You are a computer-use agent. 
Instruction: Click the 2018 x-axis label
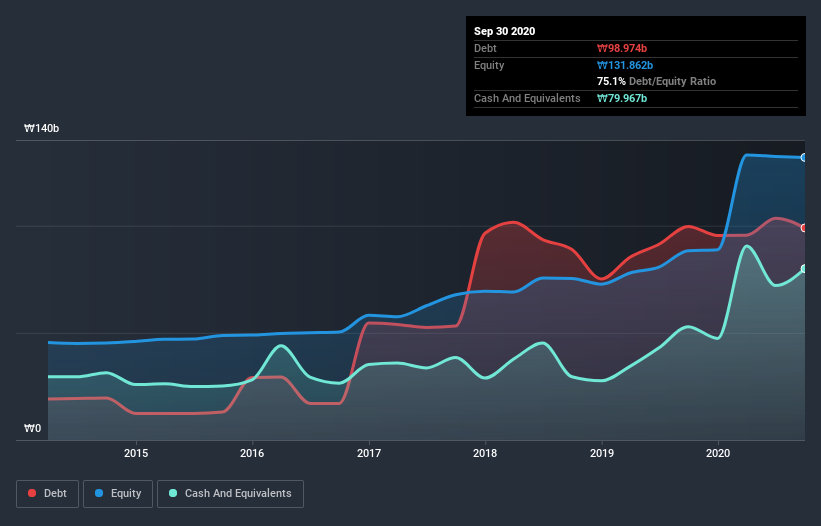[x=485, y=453]
